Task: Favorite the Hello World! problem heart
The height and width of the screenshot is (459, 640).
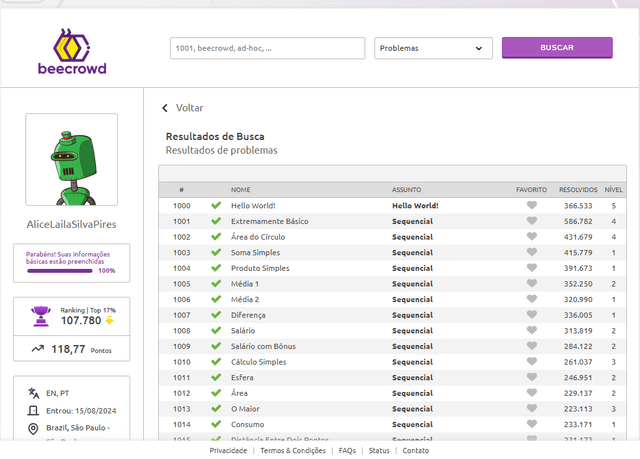Action: (x=531, y=205)
